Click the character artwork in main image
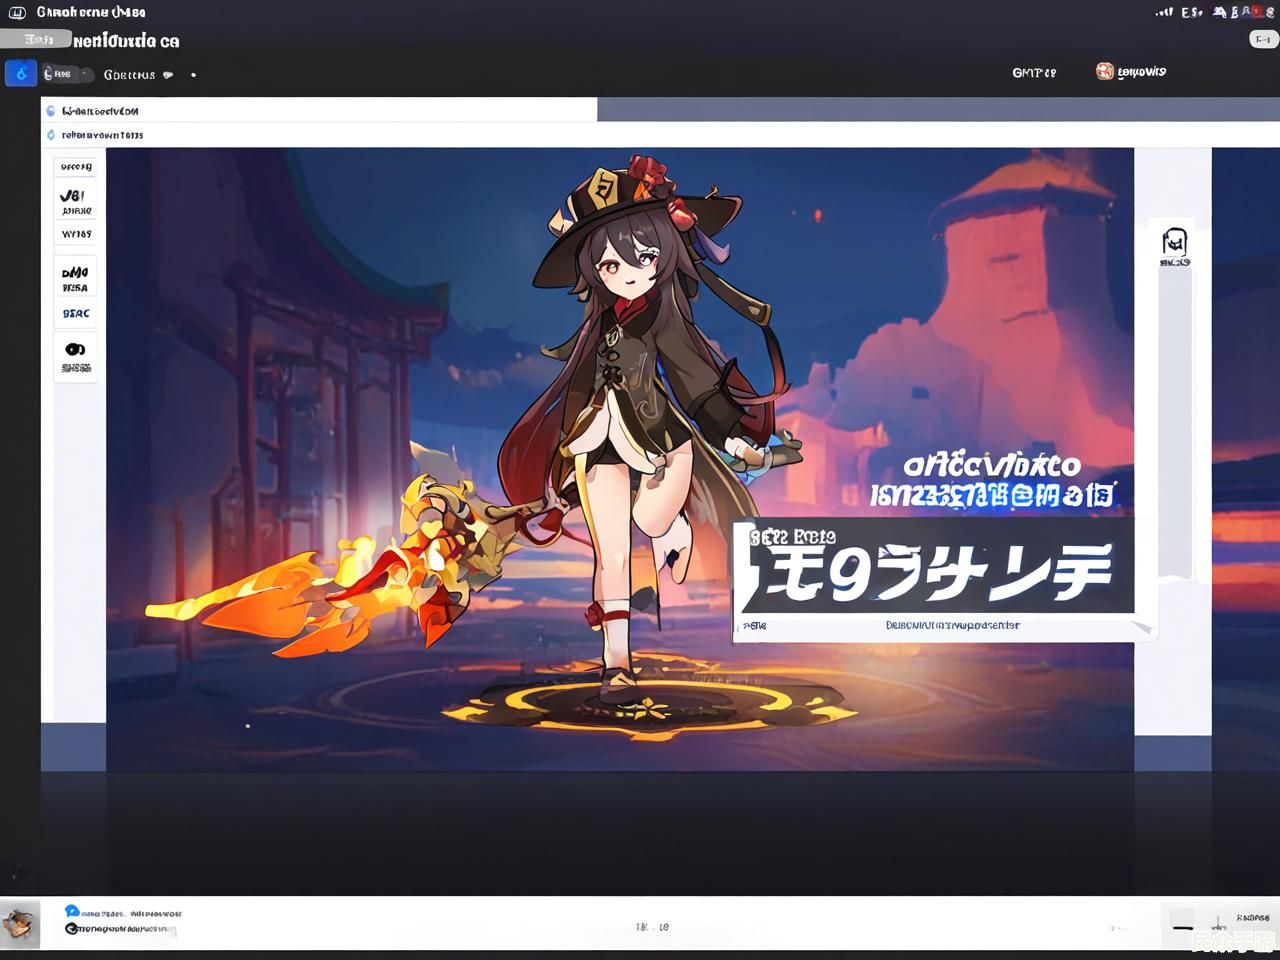Viewport: 1280px width, 960px height. (640, 430)
